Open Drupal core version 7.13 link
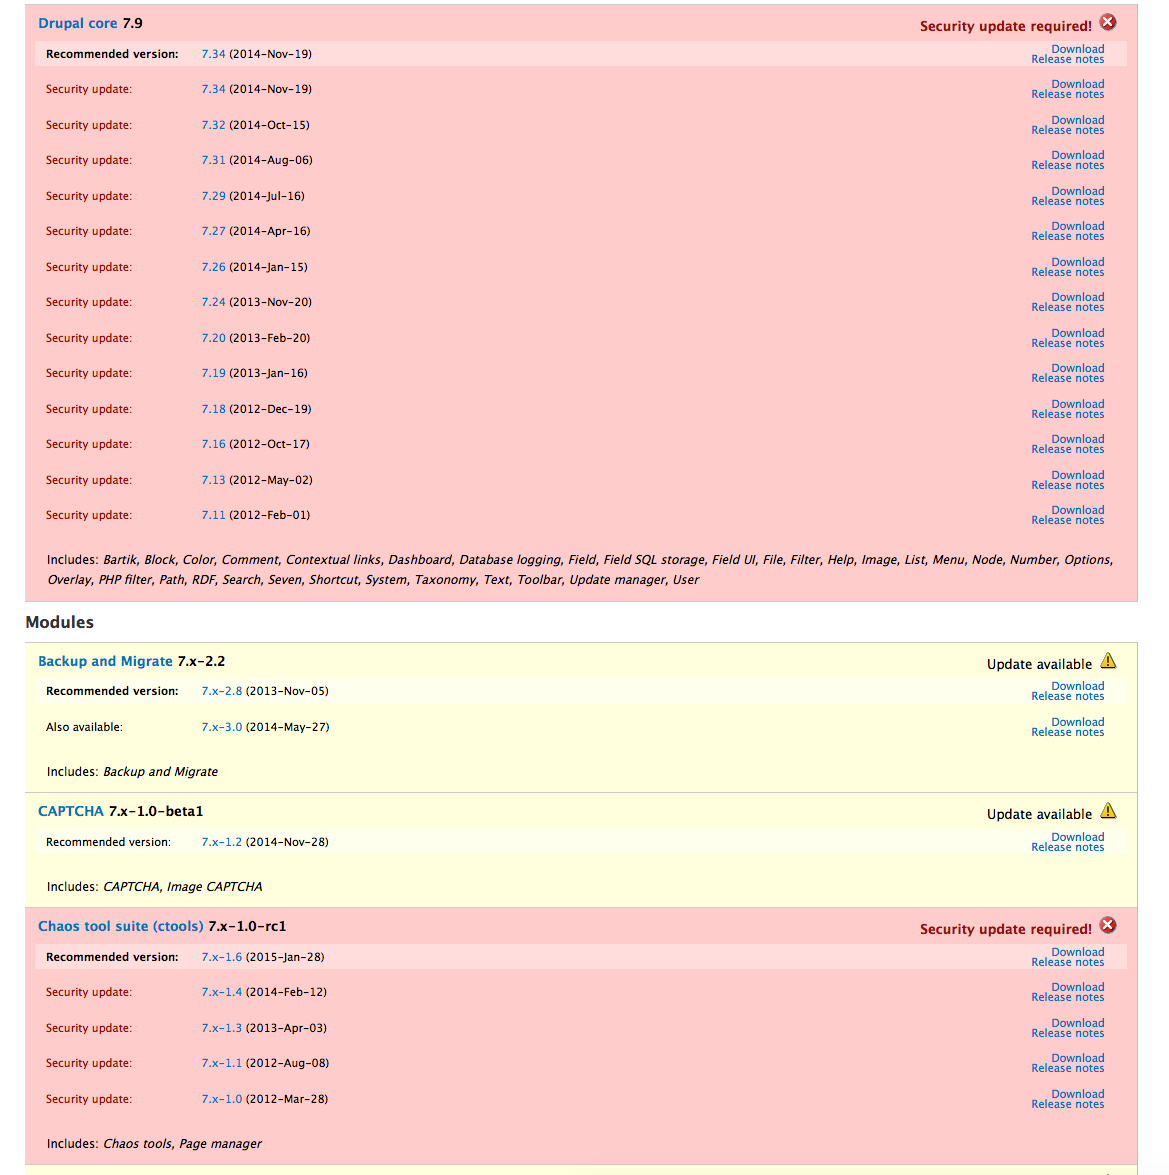This screenshot has width=1169, height=1175. point(214,480)
